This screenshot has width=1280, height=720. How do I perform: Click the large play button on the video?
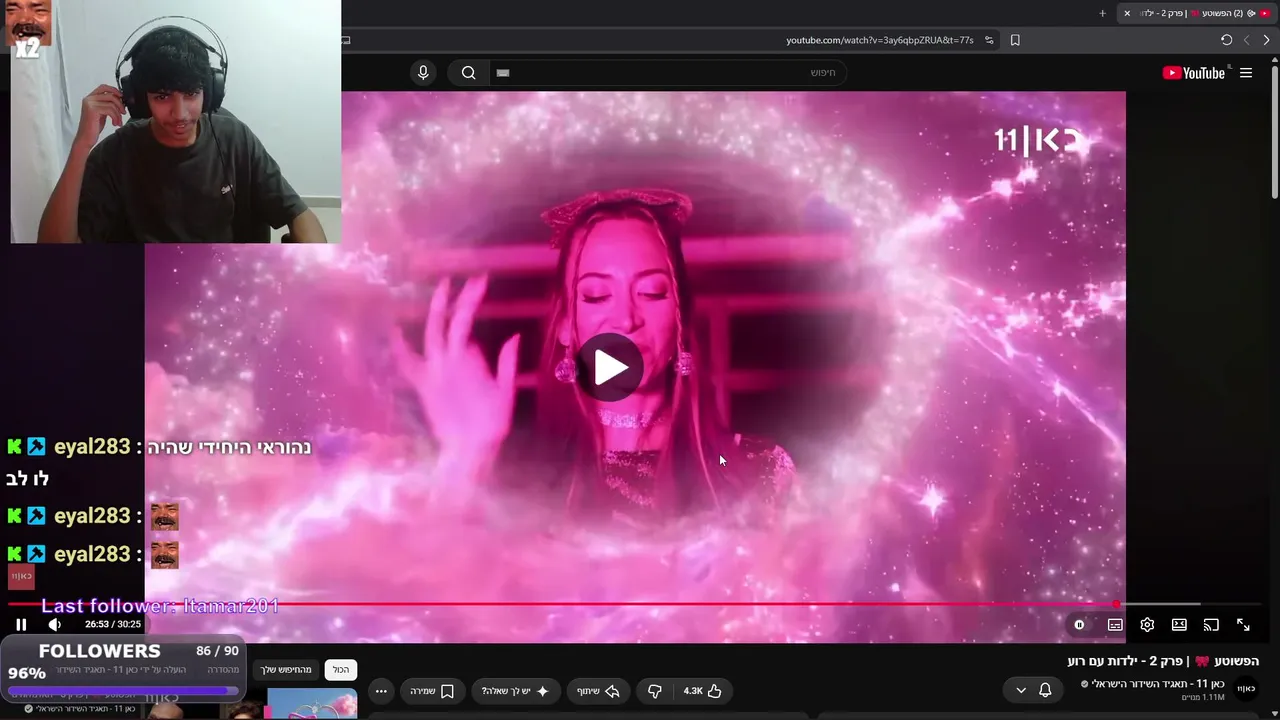[x=611, y=367]
